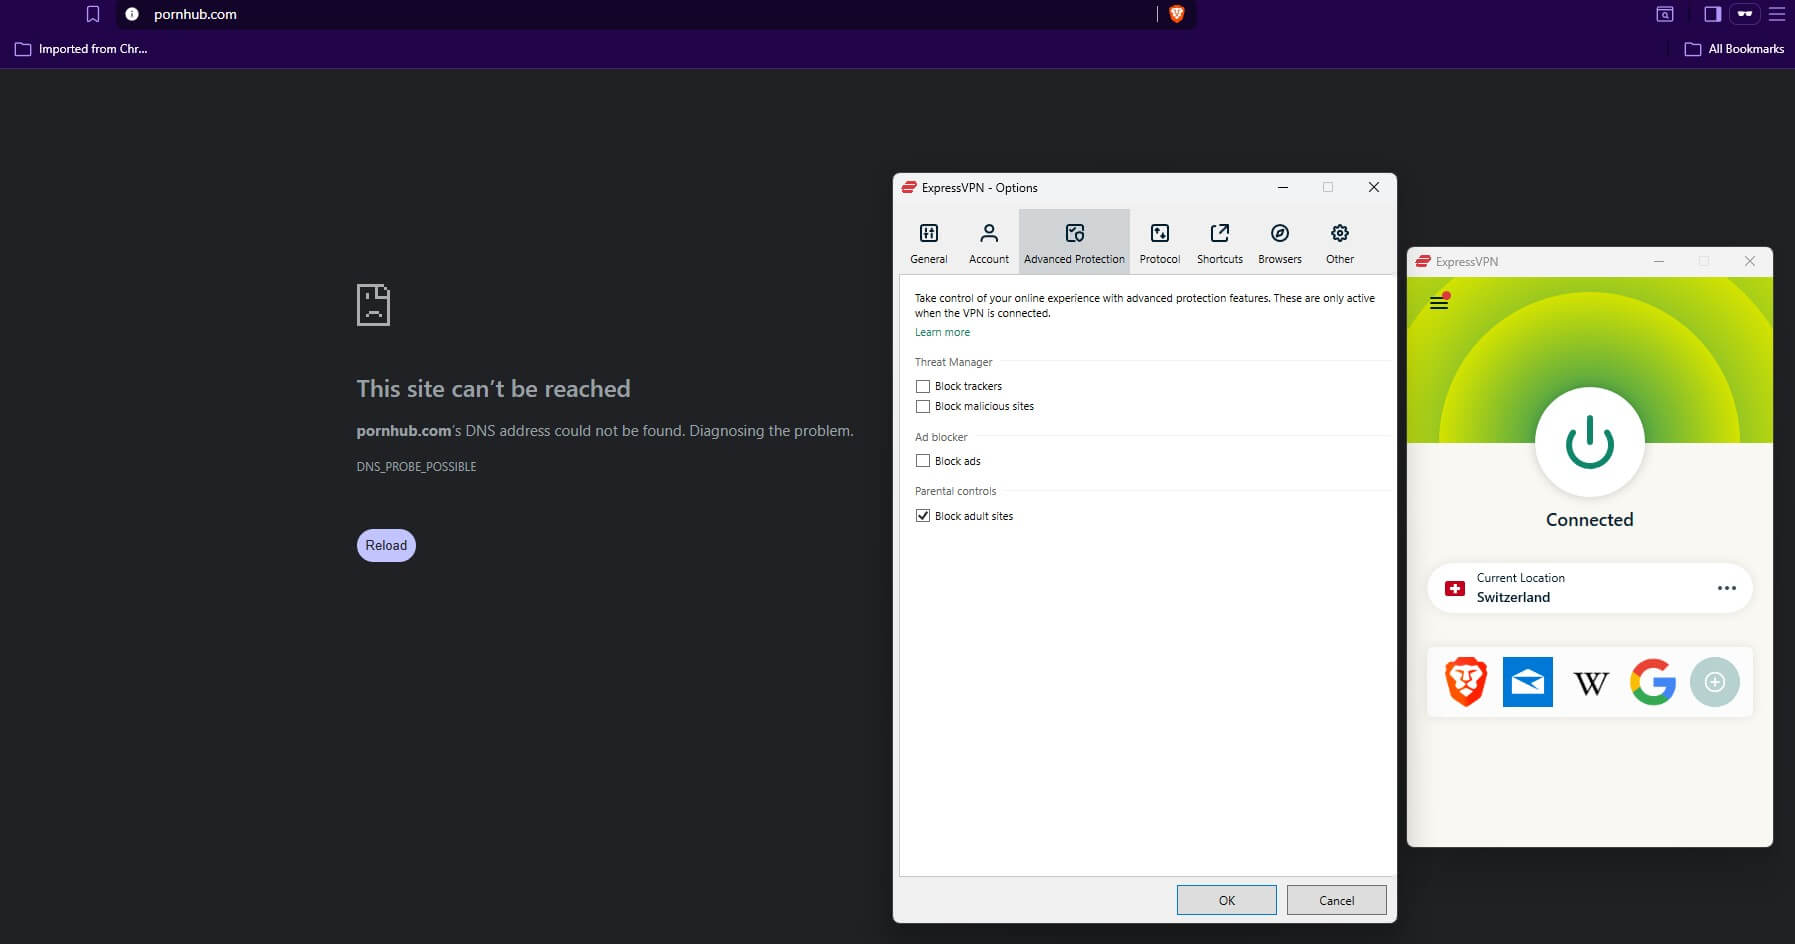Open the Protocol tab

(1160, 243)
